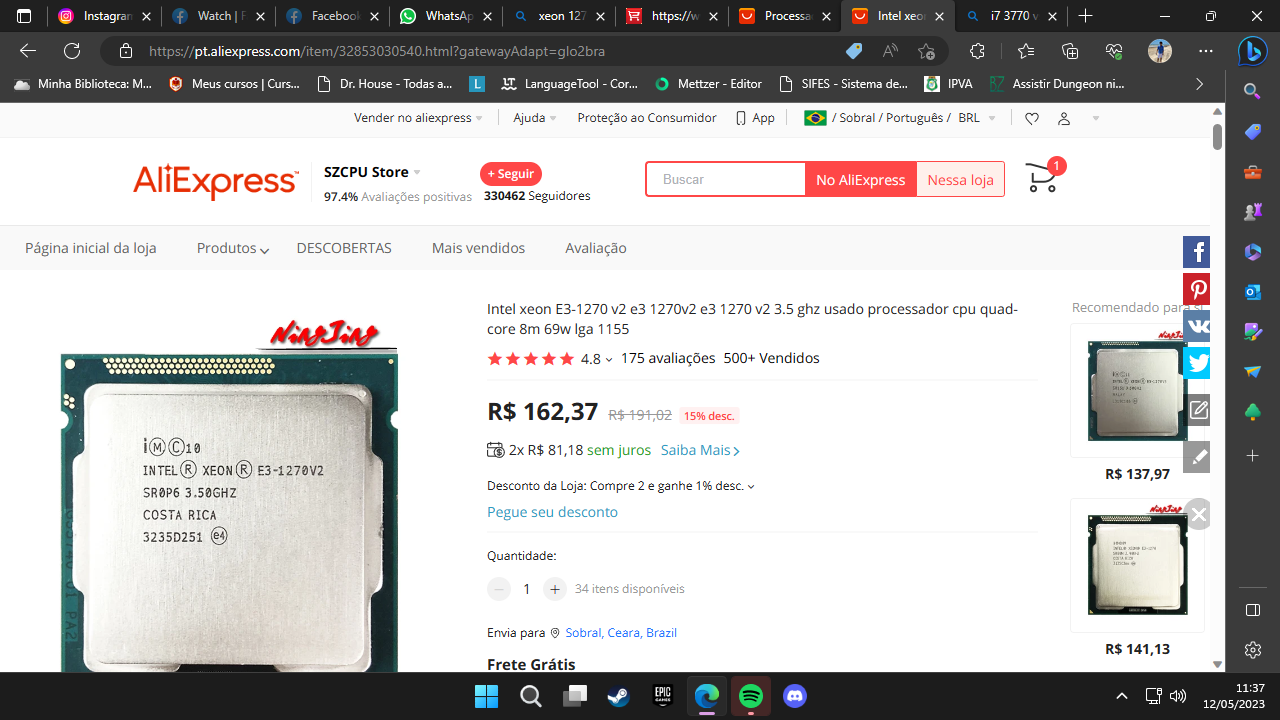Image resolution: width=1280 pixels, height=720 pixels.
Task: Open the Bing chat sidebar button
Action: 1253,51
